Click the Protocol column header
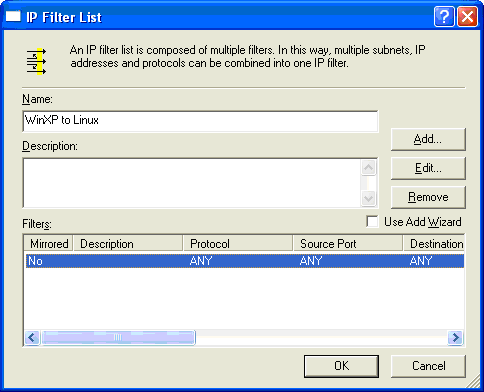This screenshot has width=484, height=392. 238,243
